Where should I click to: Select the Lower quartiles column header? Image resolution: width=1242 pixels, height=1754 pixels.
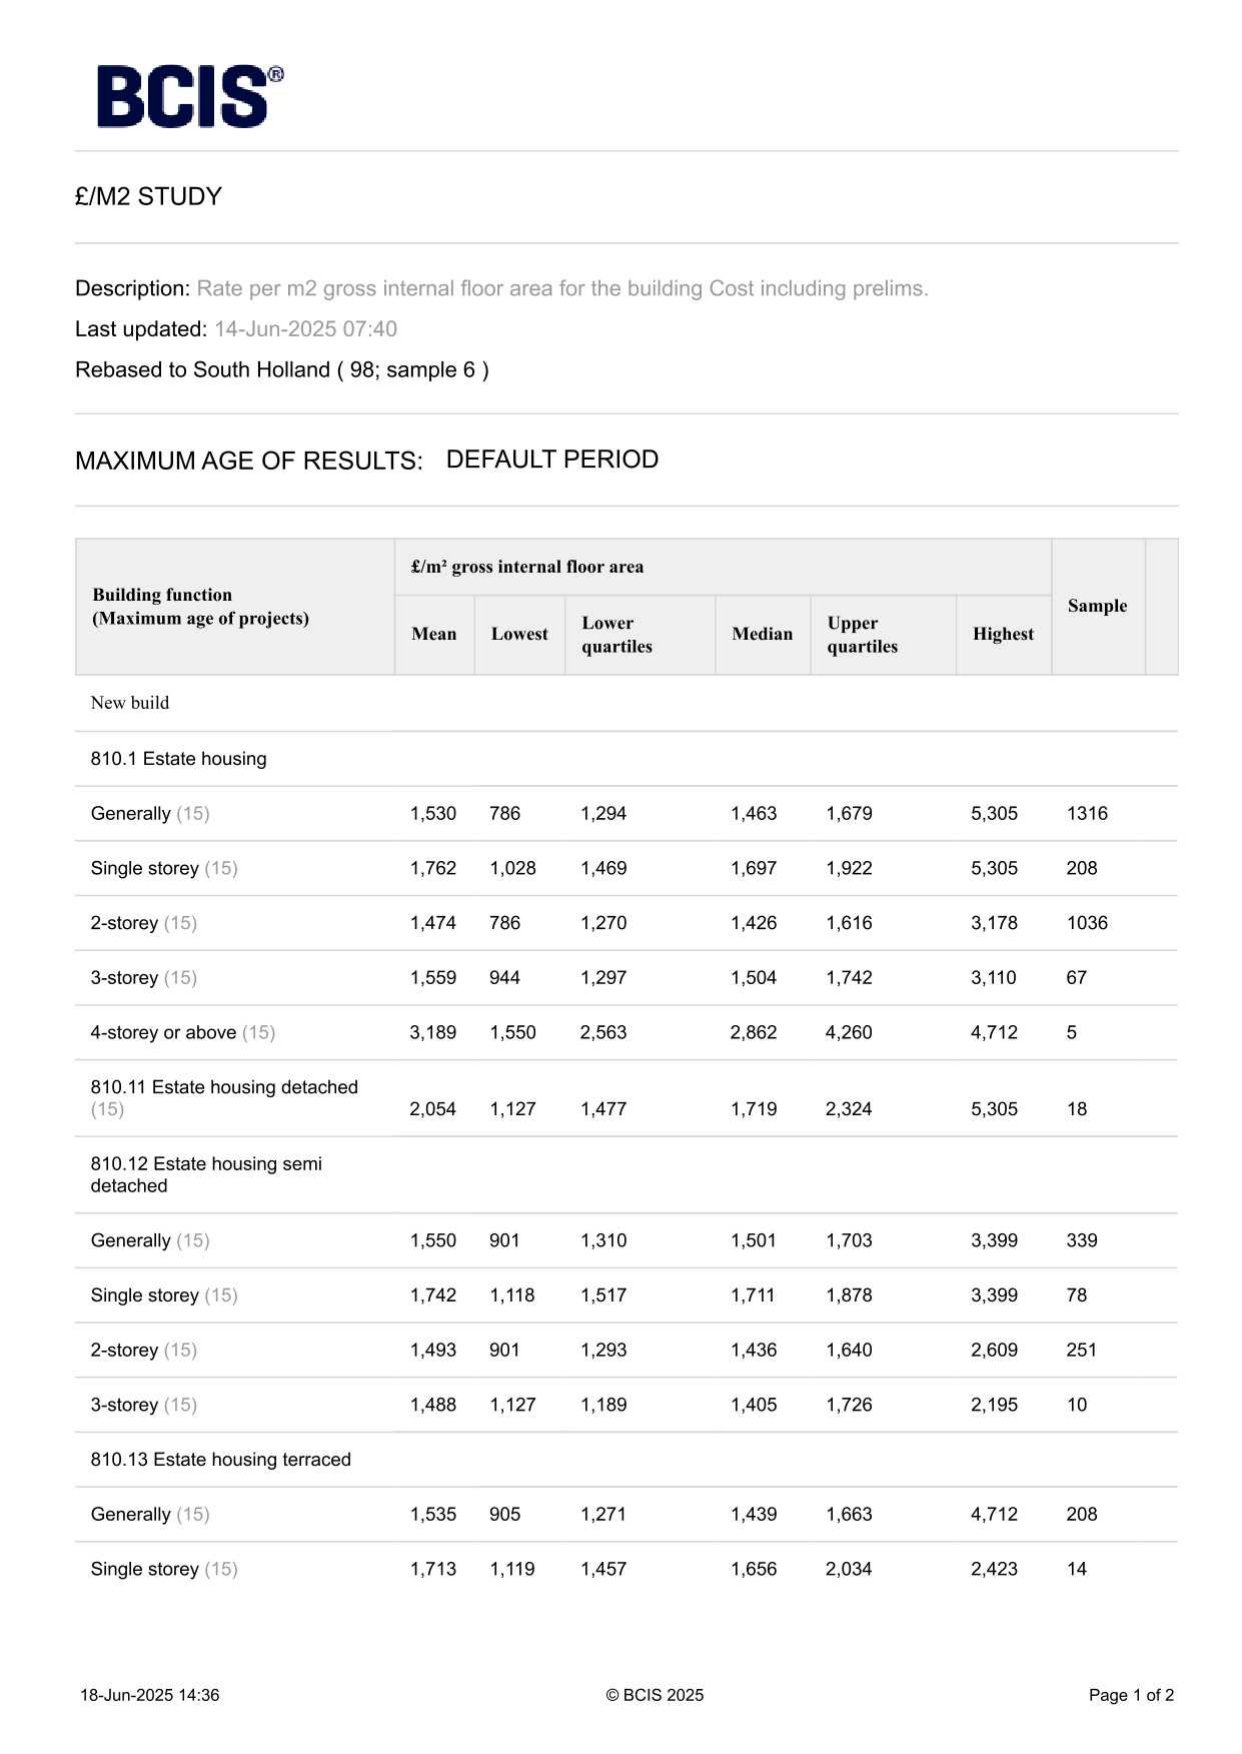(616, 634)
